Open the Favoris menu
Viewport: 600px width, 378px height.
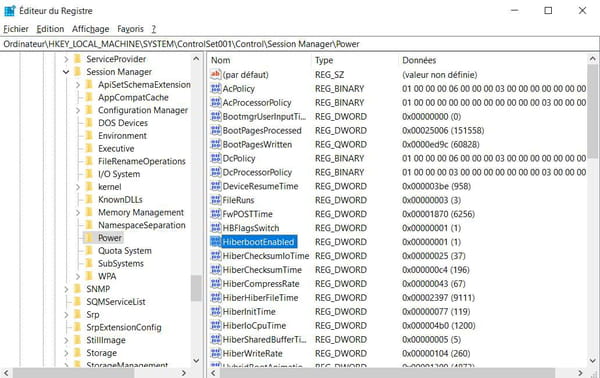[x=130, y=29]
